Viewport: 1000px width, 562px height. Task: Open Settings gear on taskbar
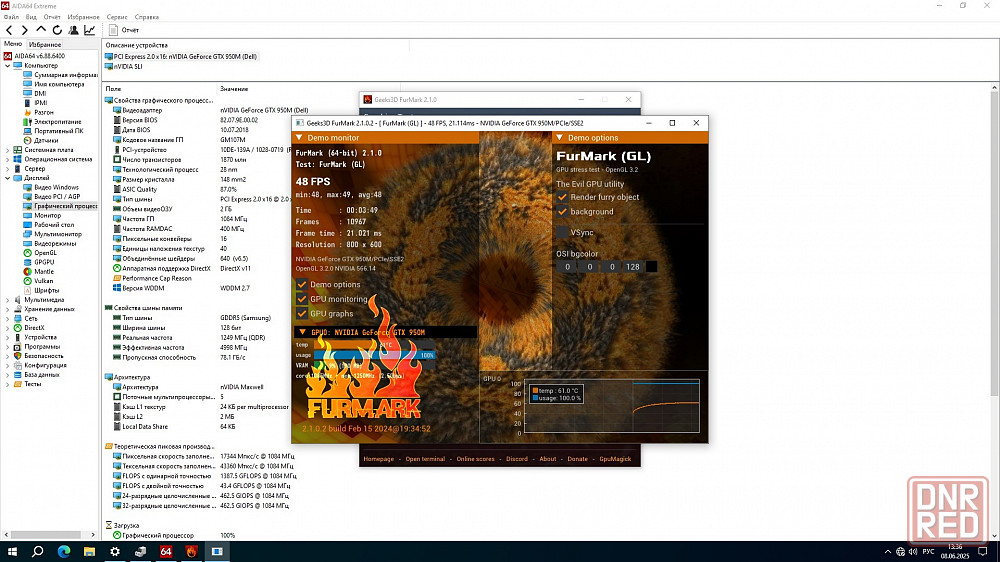(115, 552)
